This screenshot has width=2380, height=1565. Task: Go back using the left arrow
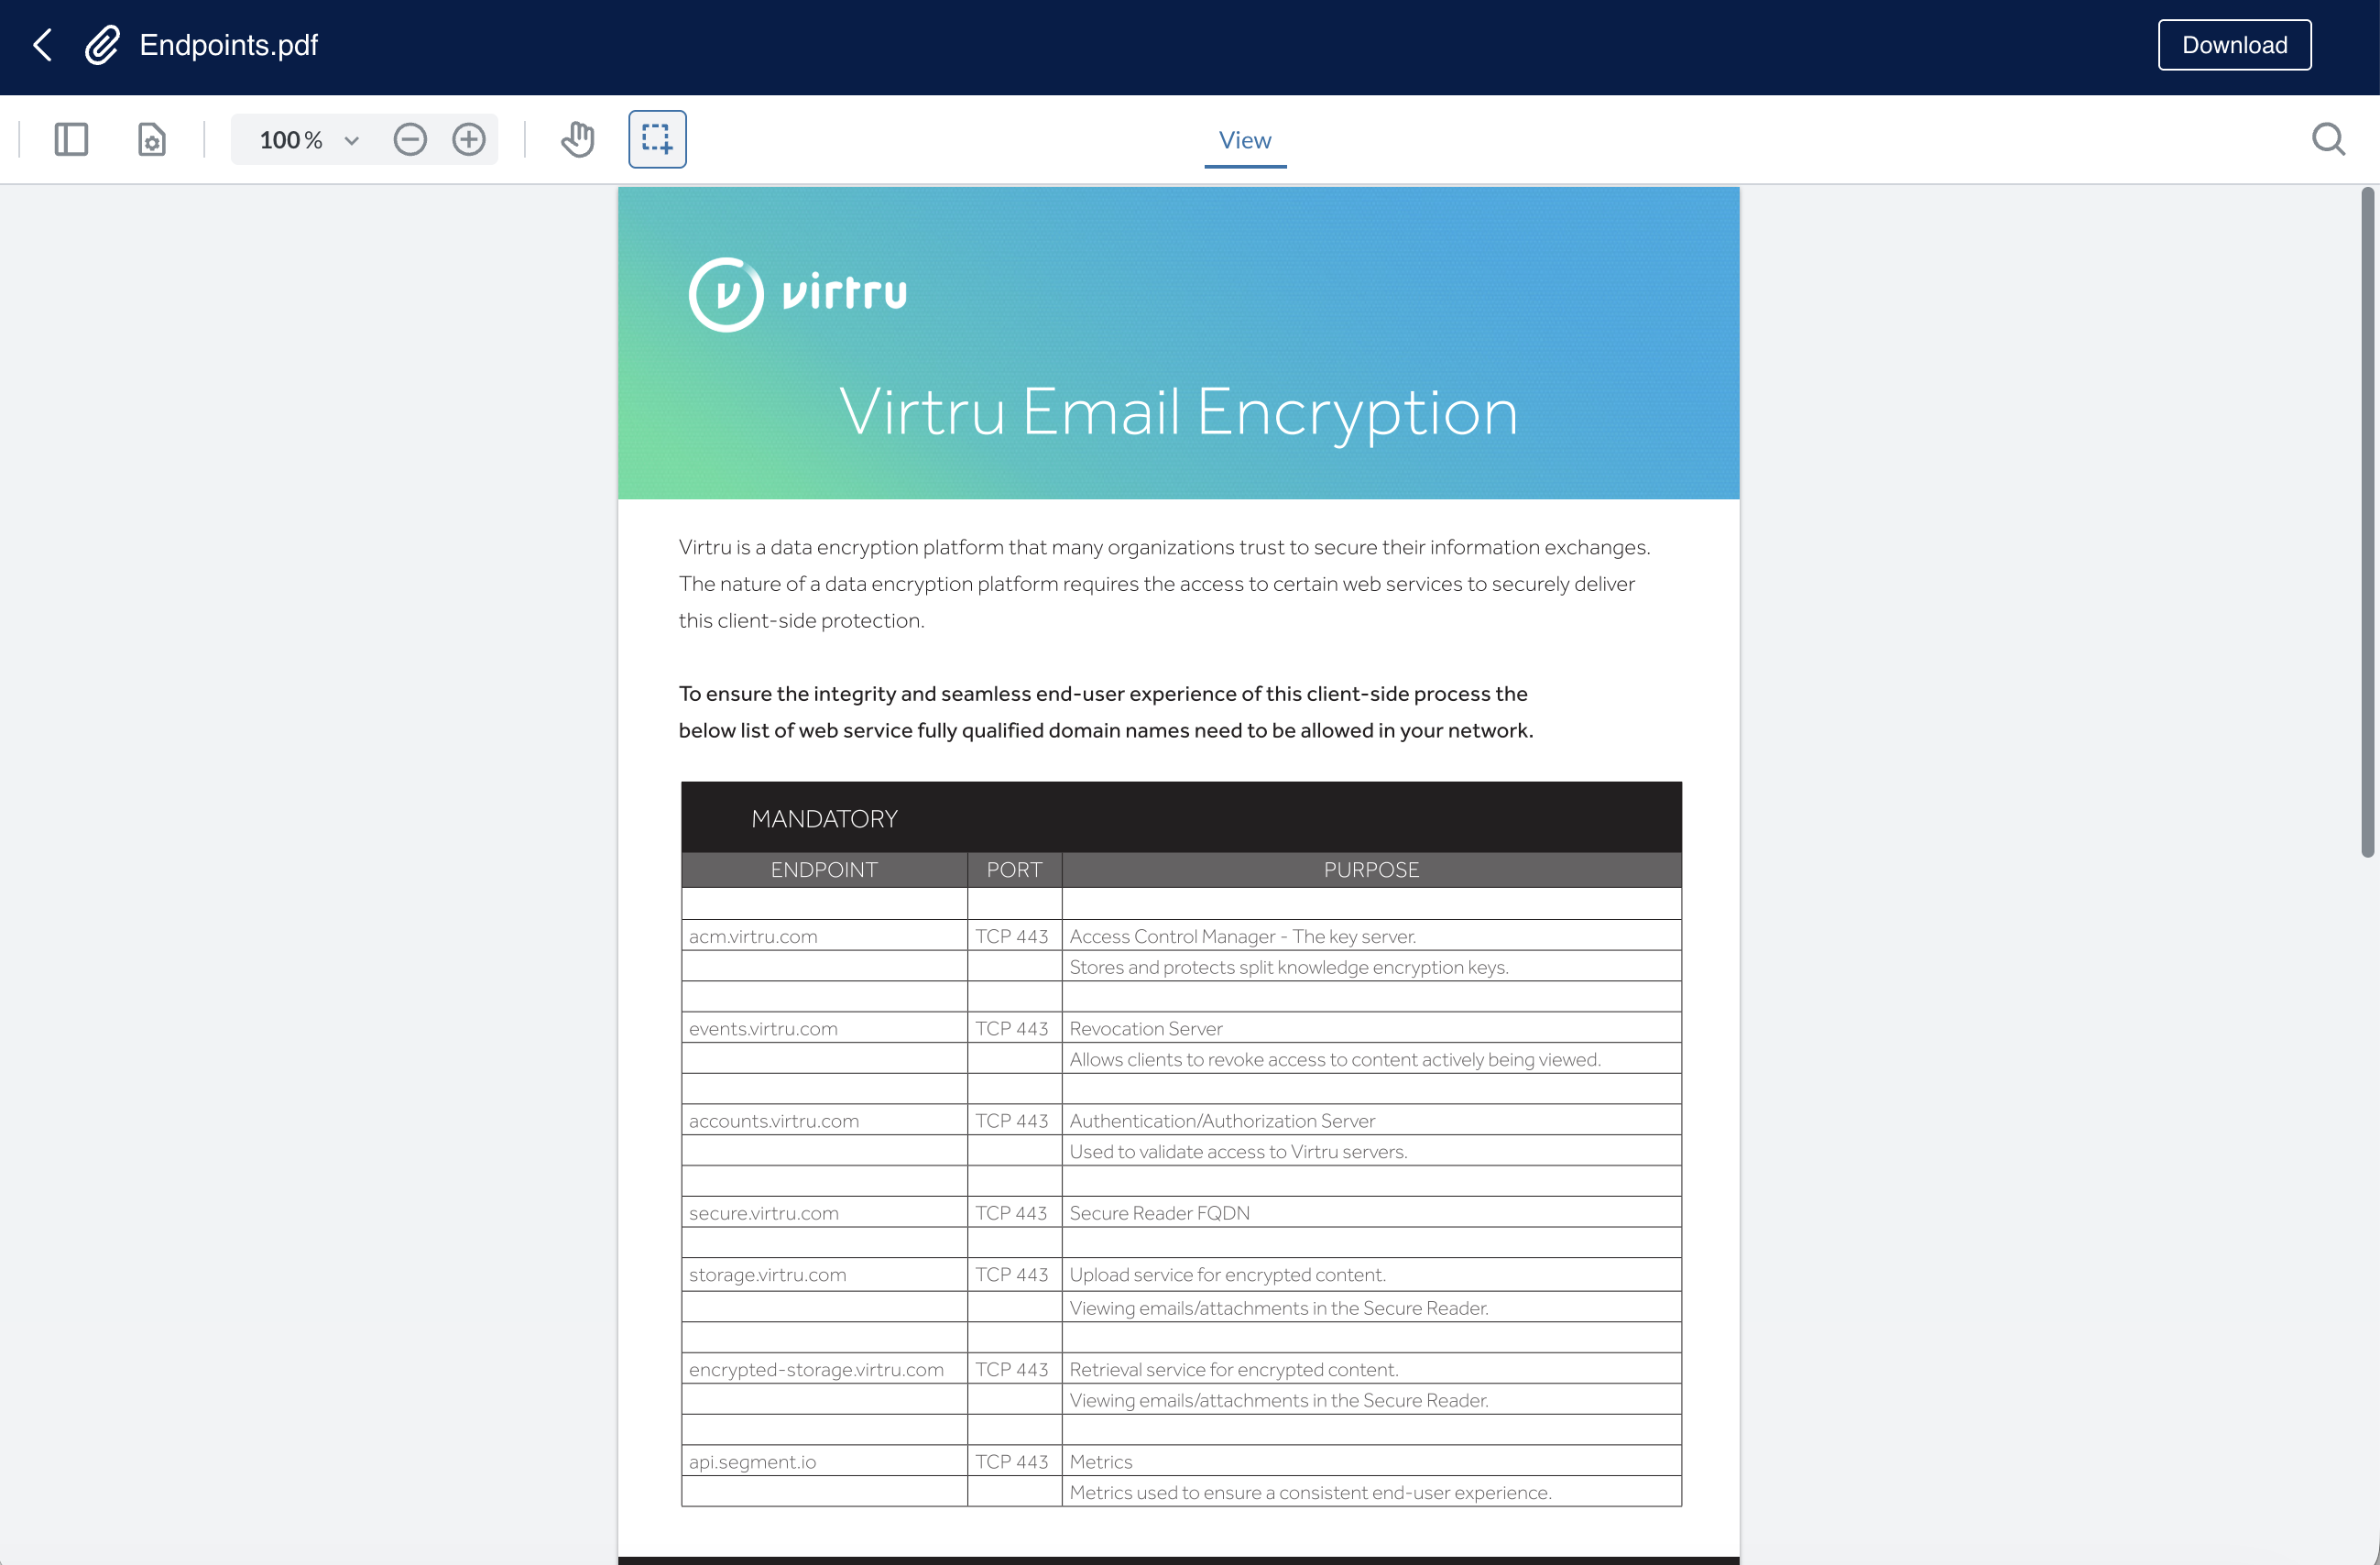pos(42,45)
